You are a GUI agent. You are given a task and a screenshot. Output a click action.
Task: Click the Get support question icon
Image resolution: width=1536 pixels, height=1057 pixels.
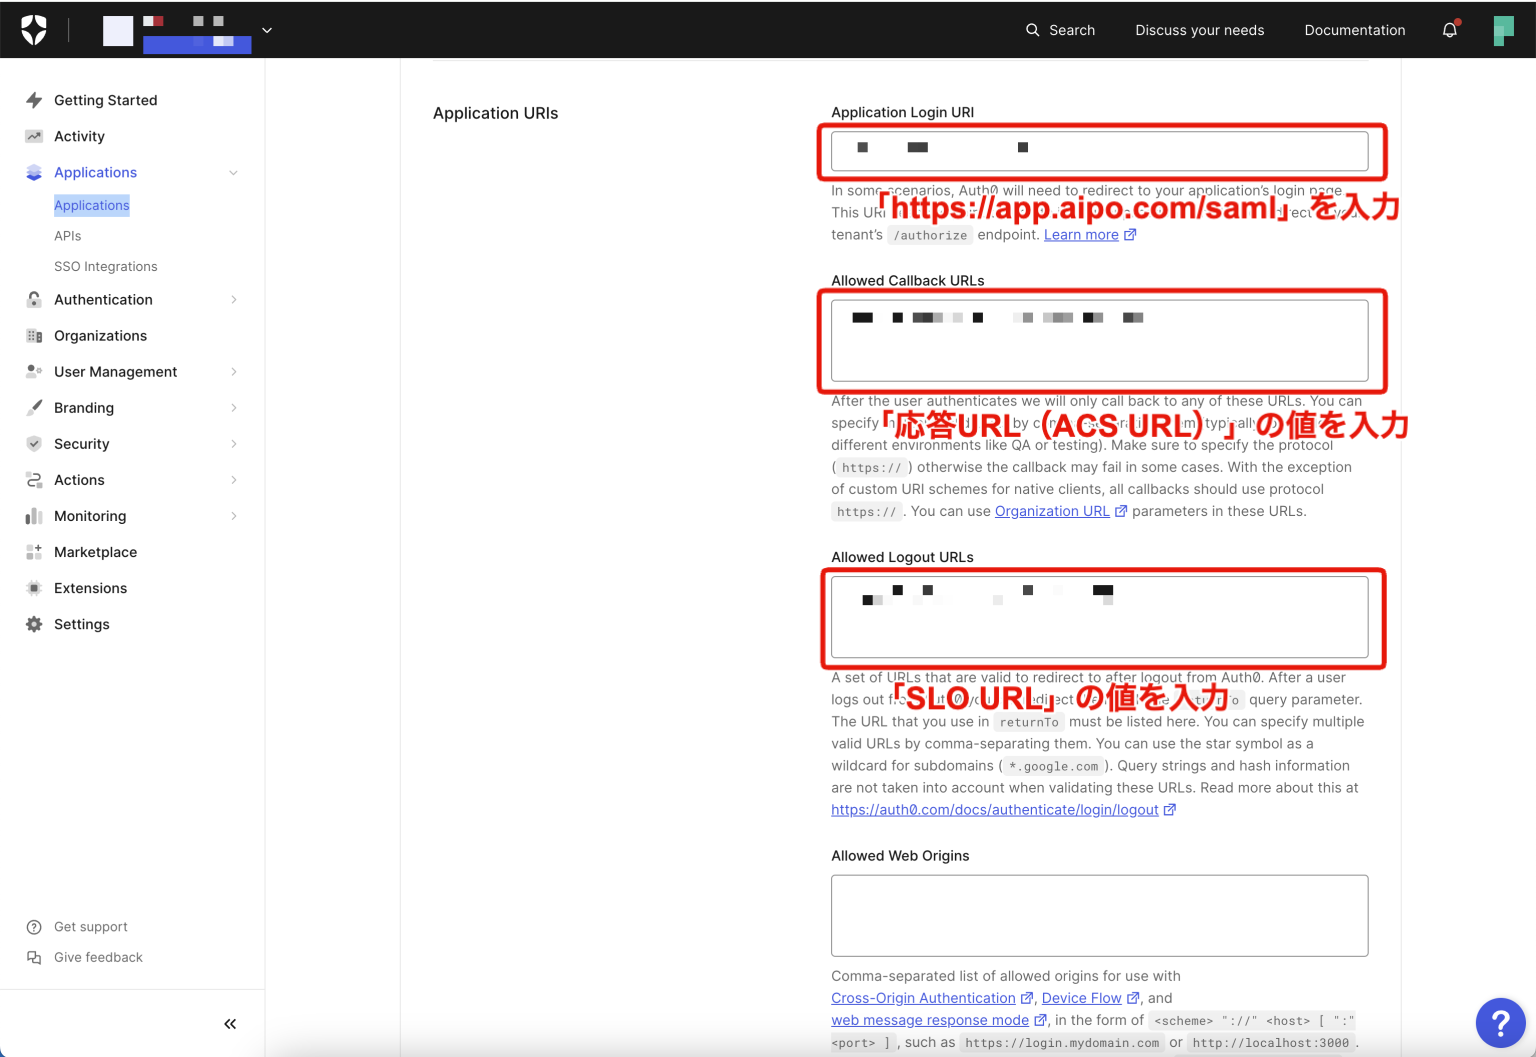34,927
